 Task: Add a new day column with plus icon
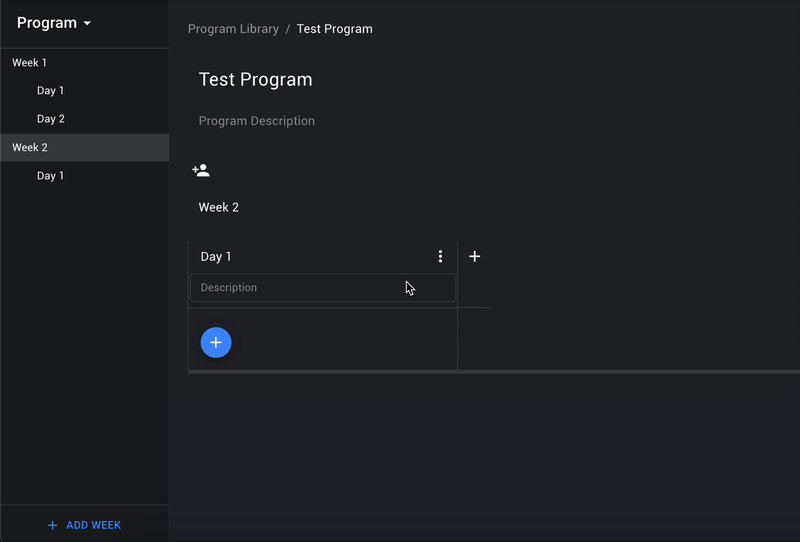point(474,256)
